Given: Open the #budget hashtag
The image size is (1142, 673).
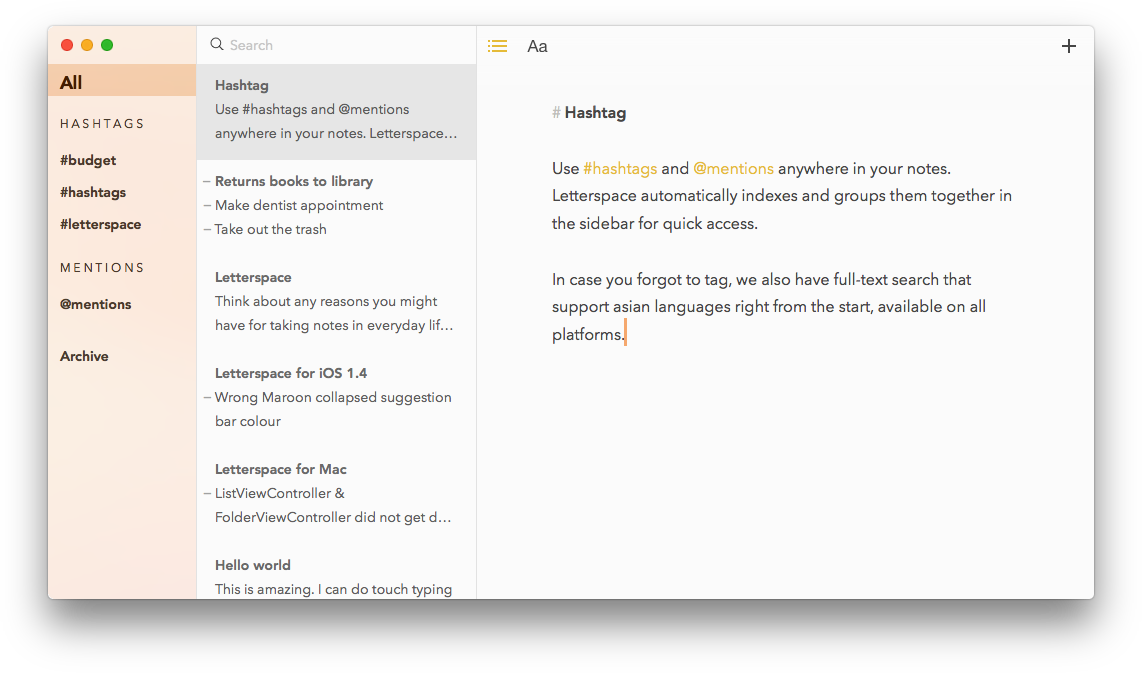Looking at the screenshot, I should 88,160.
